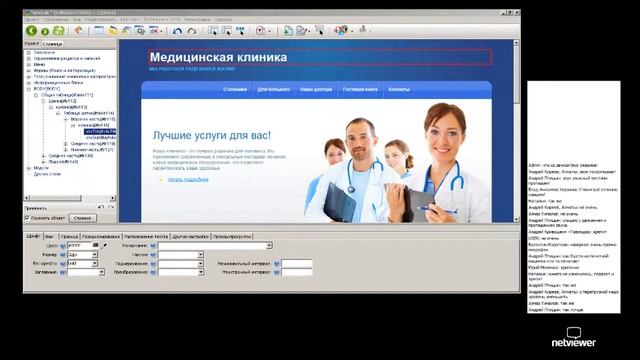Screen dimensions: 640x360
Task: Click the small green forward arrow icon
Action: [45, 31]
